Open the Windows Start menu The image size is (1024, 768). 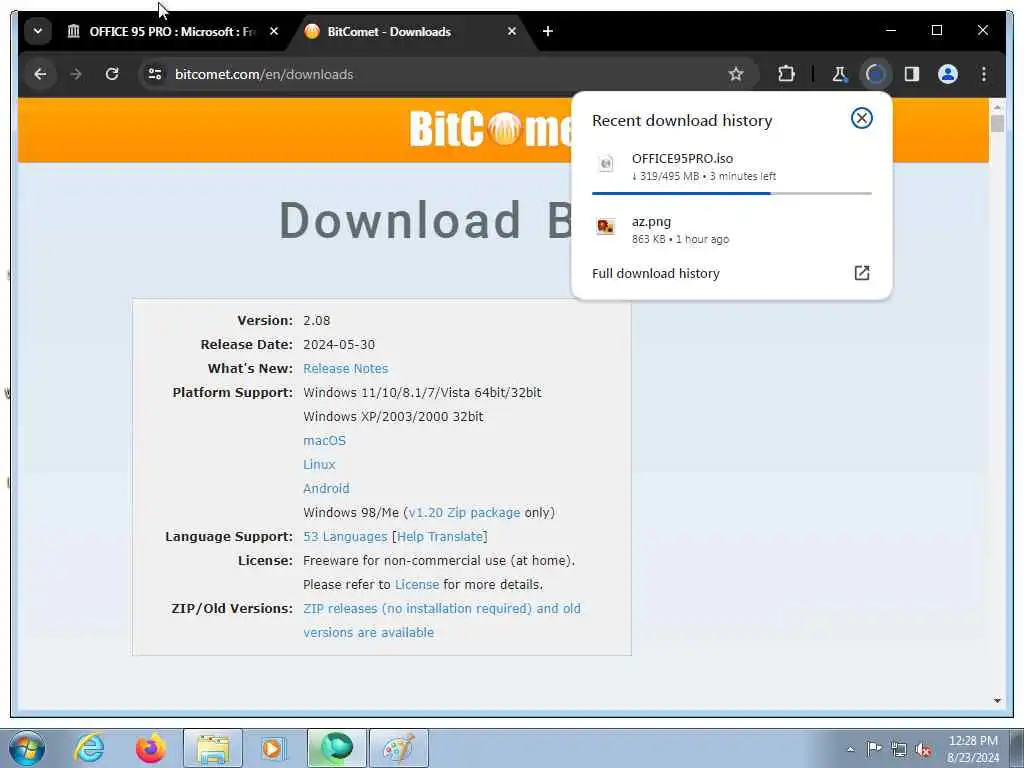pyautogui.click(x=27, y=748)
